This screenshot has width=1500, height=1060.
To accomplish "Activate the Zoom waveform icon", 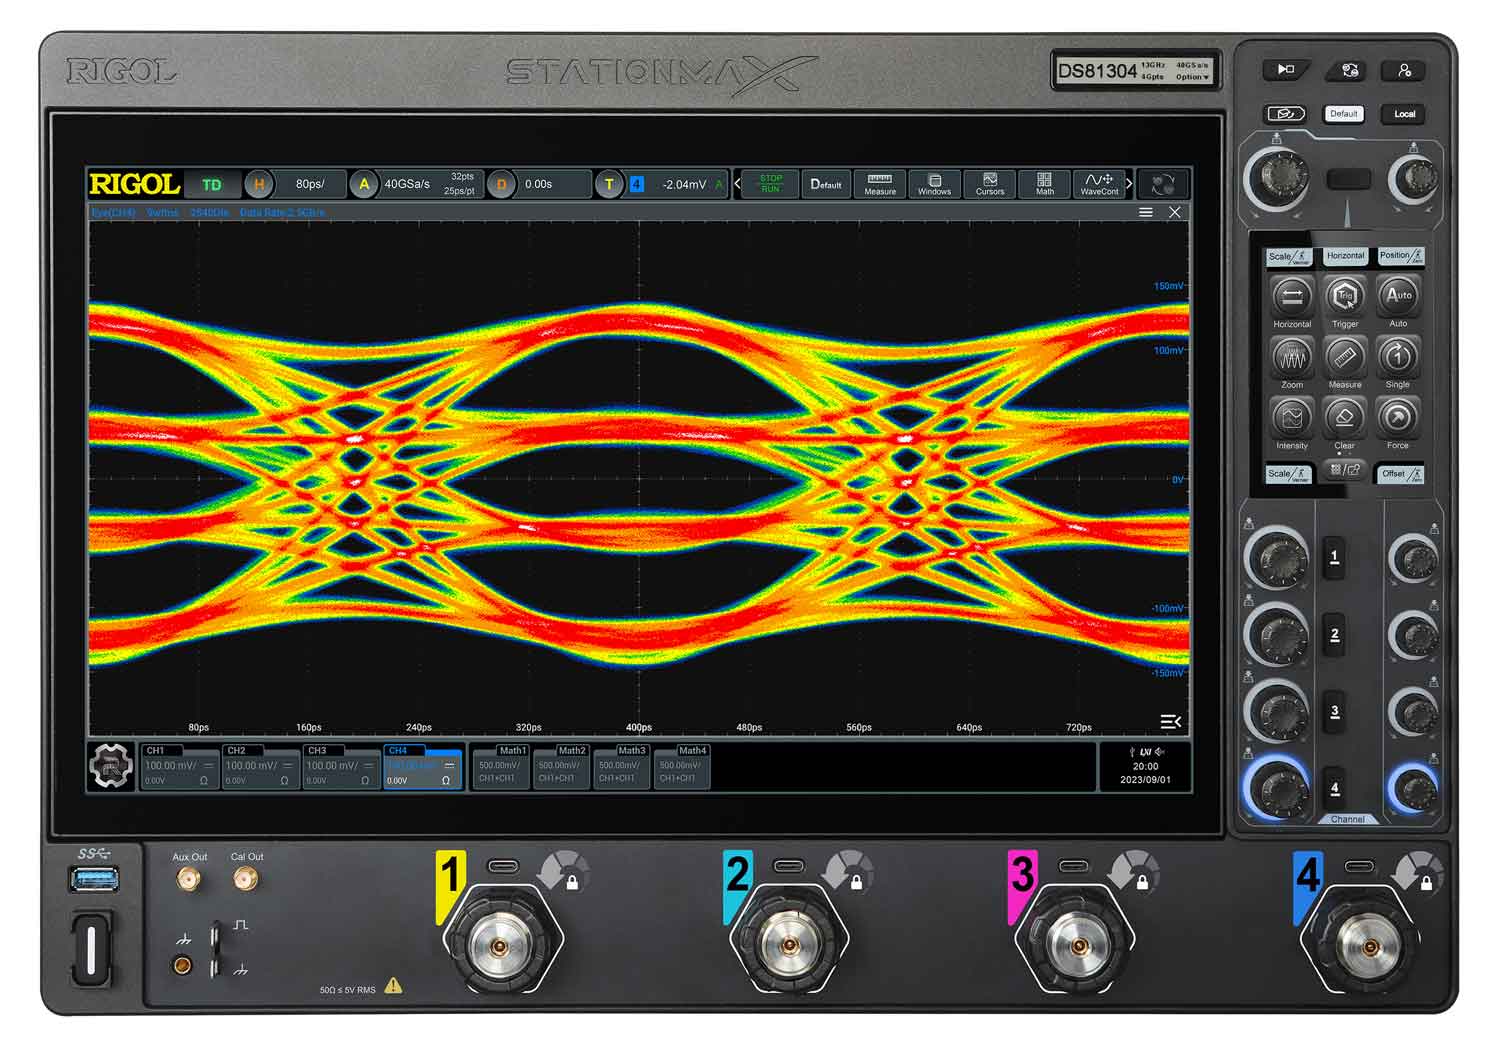I will (x=1290, y=358).
